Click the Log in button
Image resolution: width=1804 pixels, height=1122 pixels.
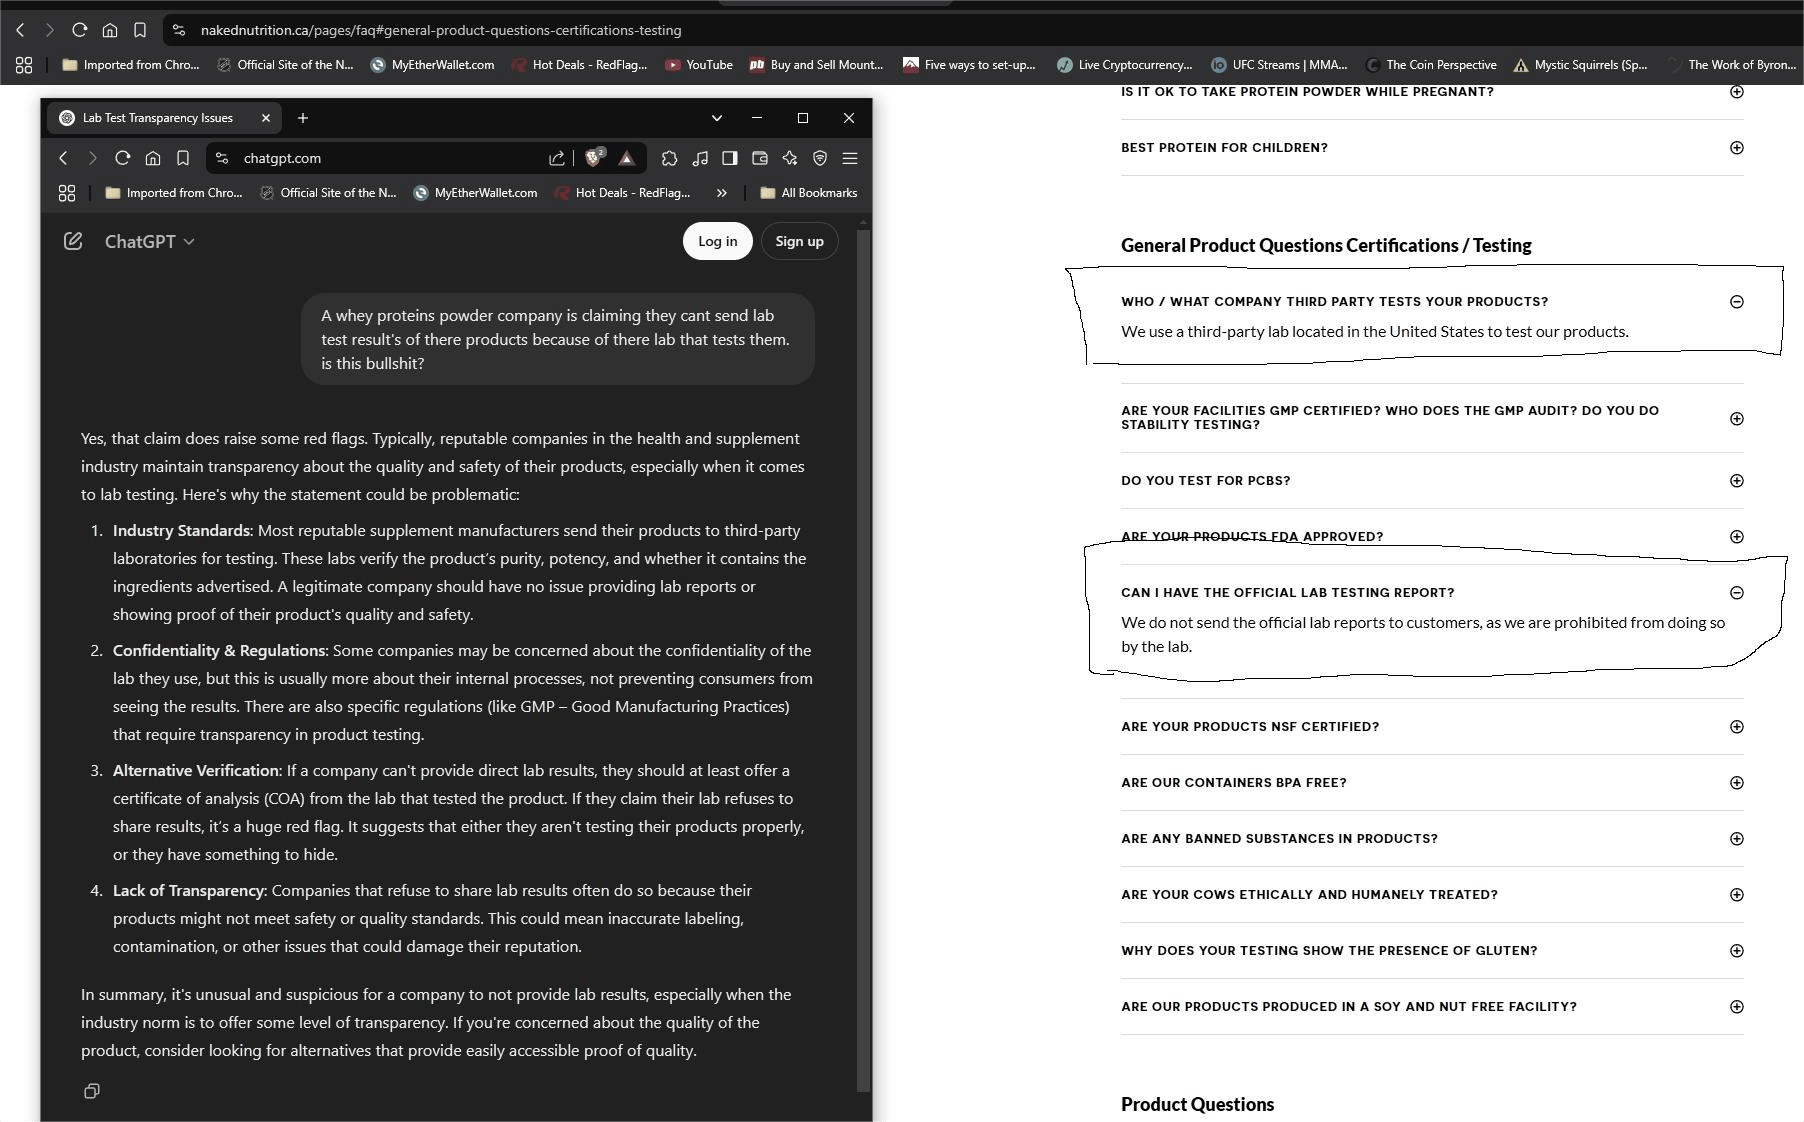pyautogui.click(x=717, y=241)
